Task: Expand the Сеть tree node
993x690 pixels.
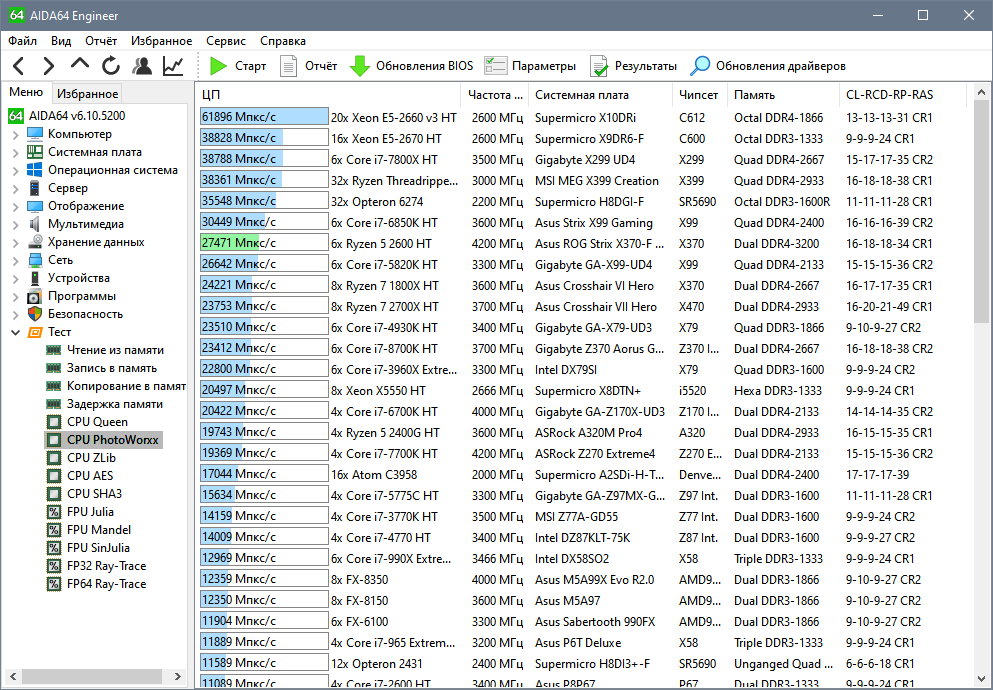Action: click(15, 260)
